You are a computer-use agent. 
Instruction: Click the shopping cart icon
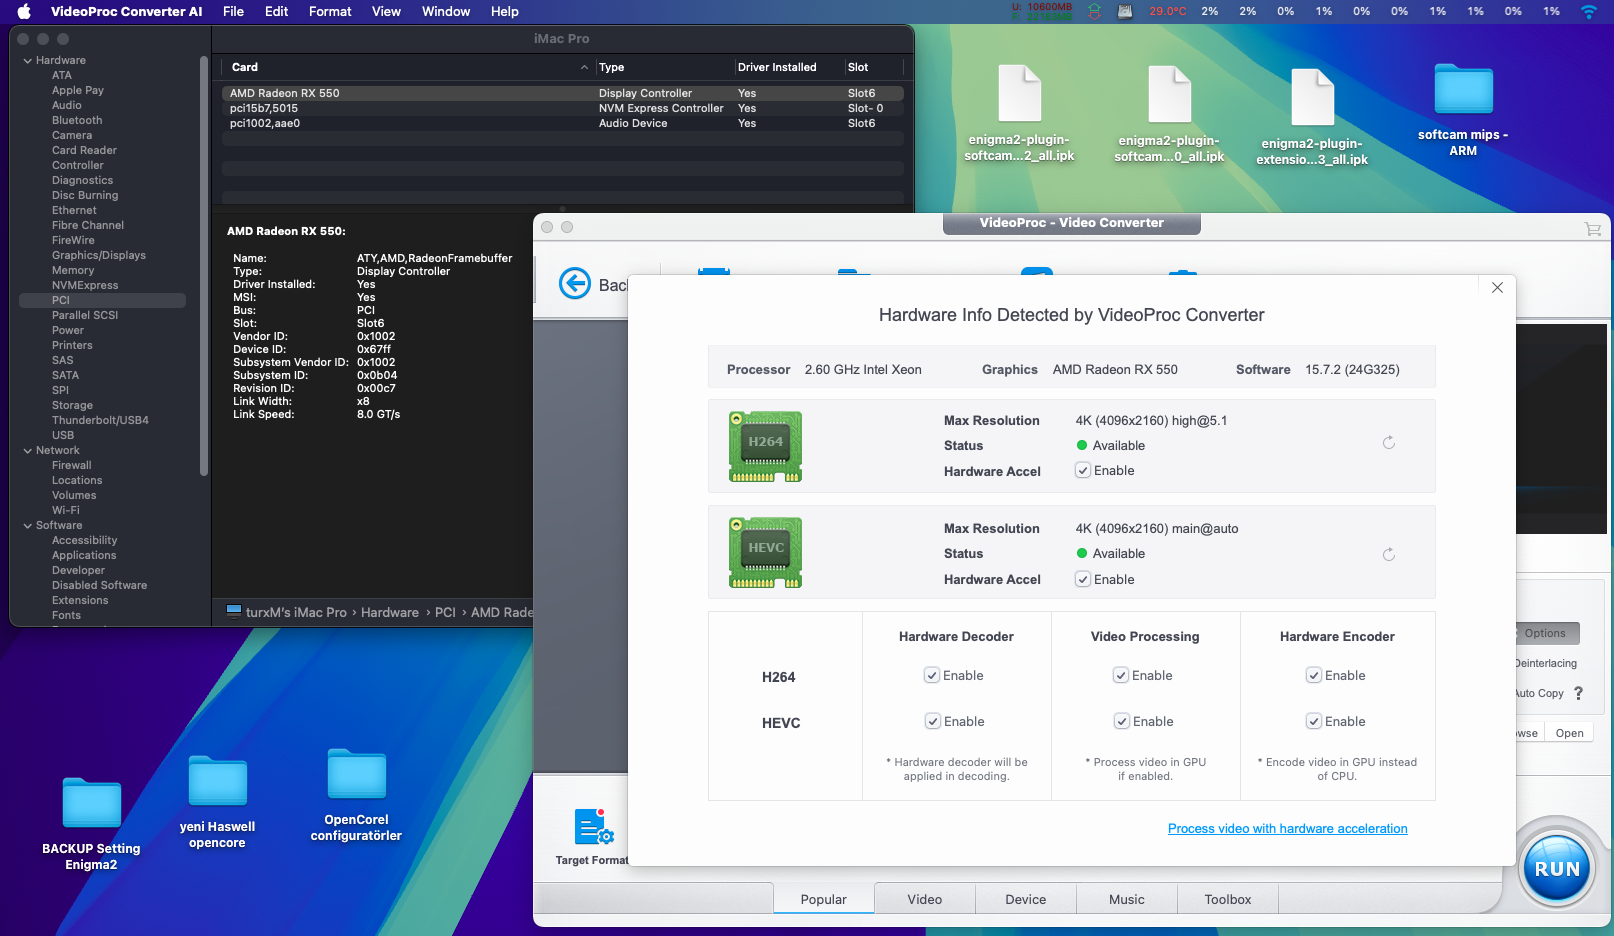pyautogui.click(x=1592, y=229)
